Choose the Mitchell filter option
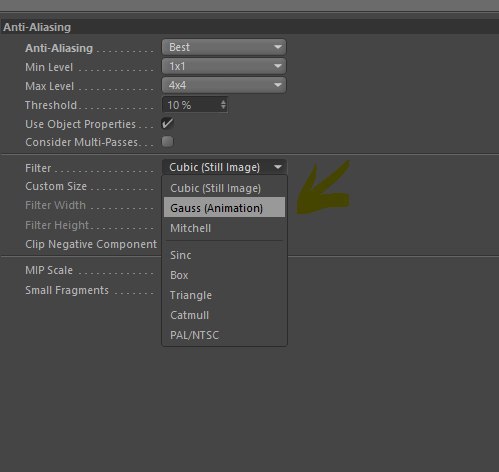499x472 pixels. click(224, 228)
